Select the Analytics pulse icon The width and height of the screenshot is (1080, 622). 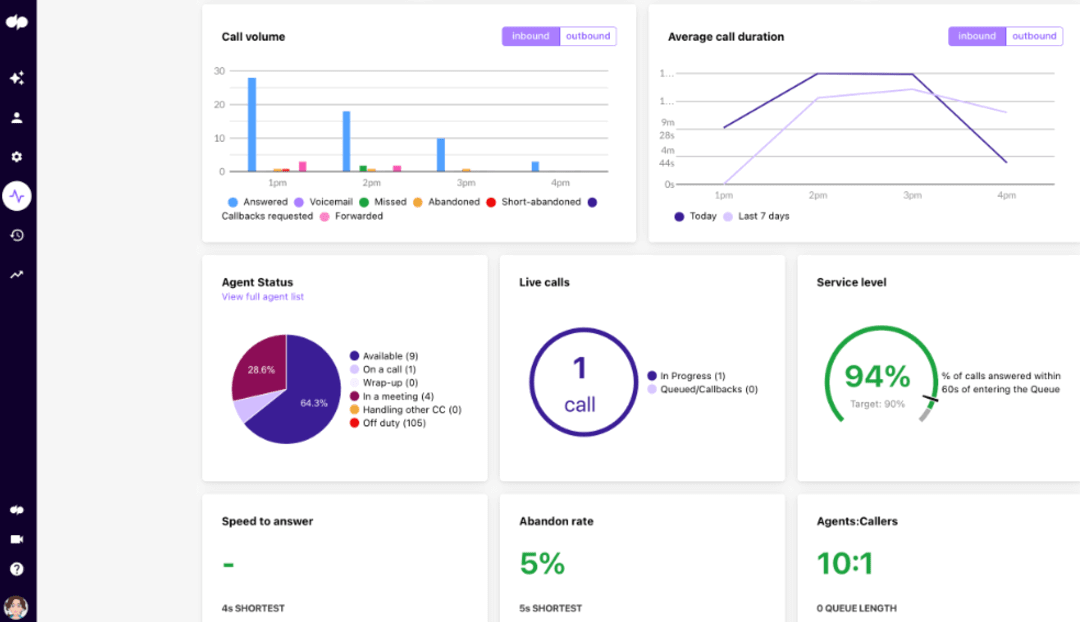pos(17,197)
